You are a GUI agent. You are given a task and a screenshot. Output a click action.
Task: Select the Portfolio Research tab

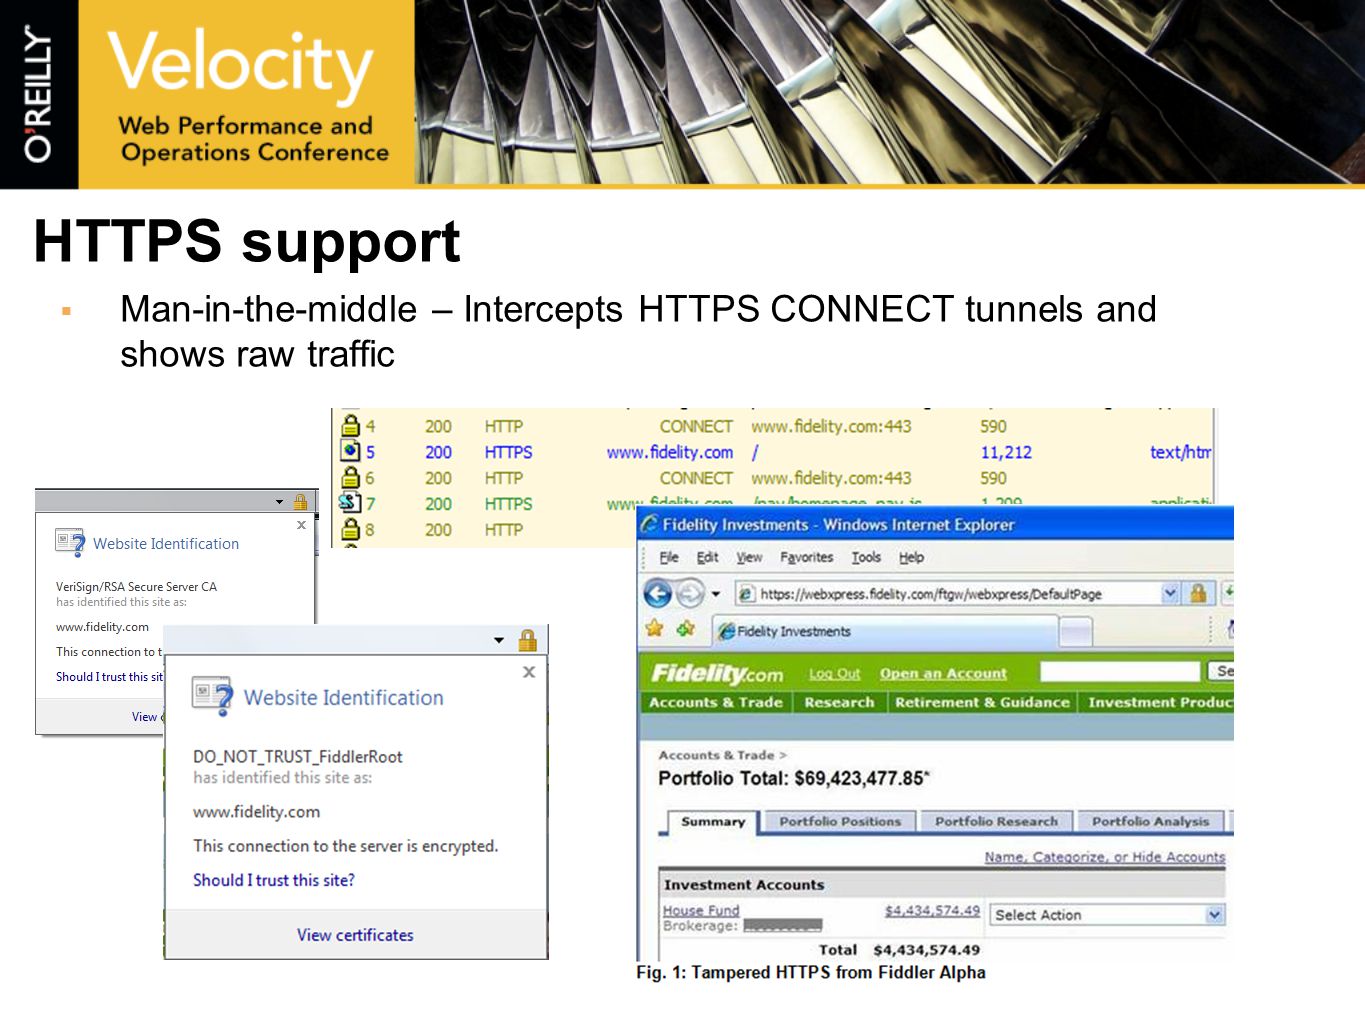[996, 822]
